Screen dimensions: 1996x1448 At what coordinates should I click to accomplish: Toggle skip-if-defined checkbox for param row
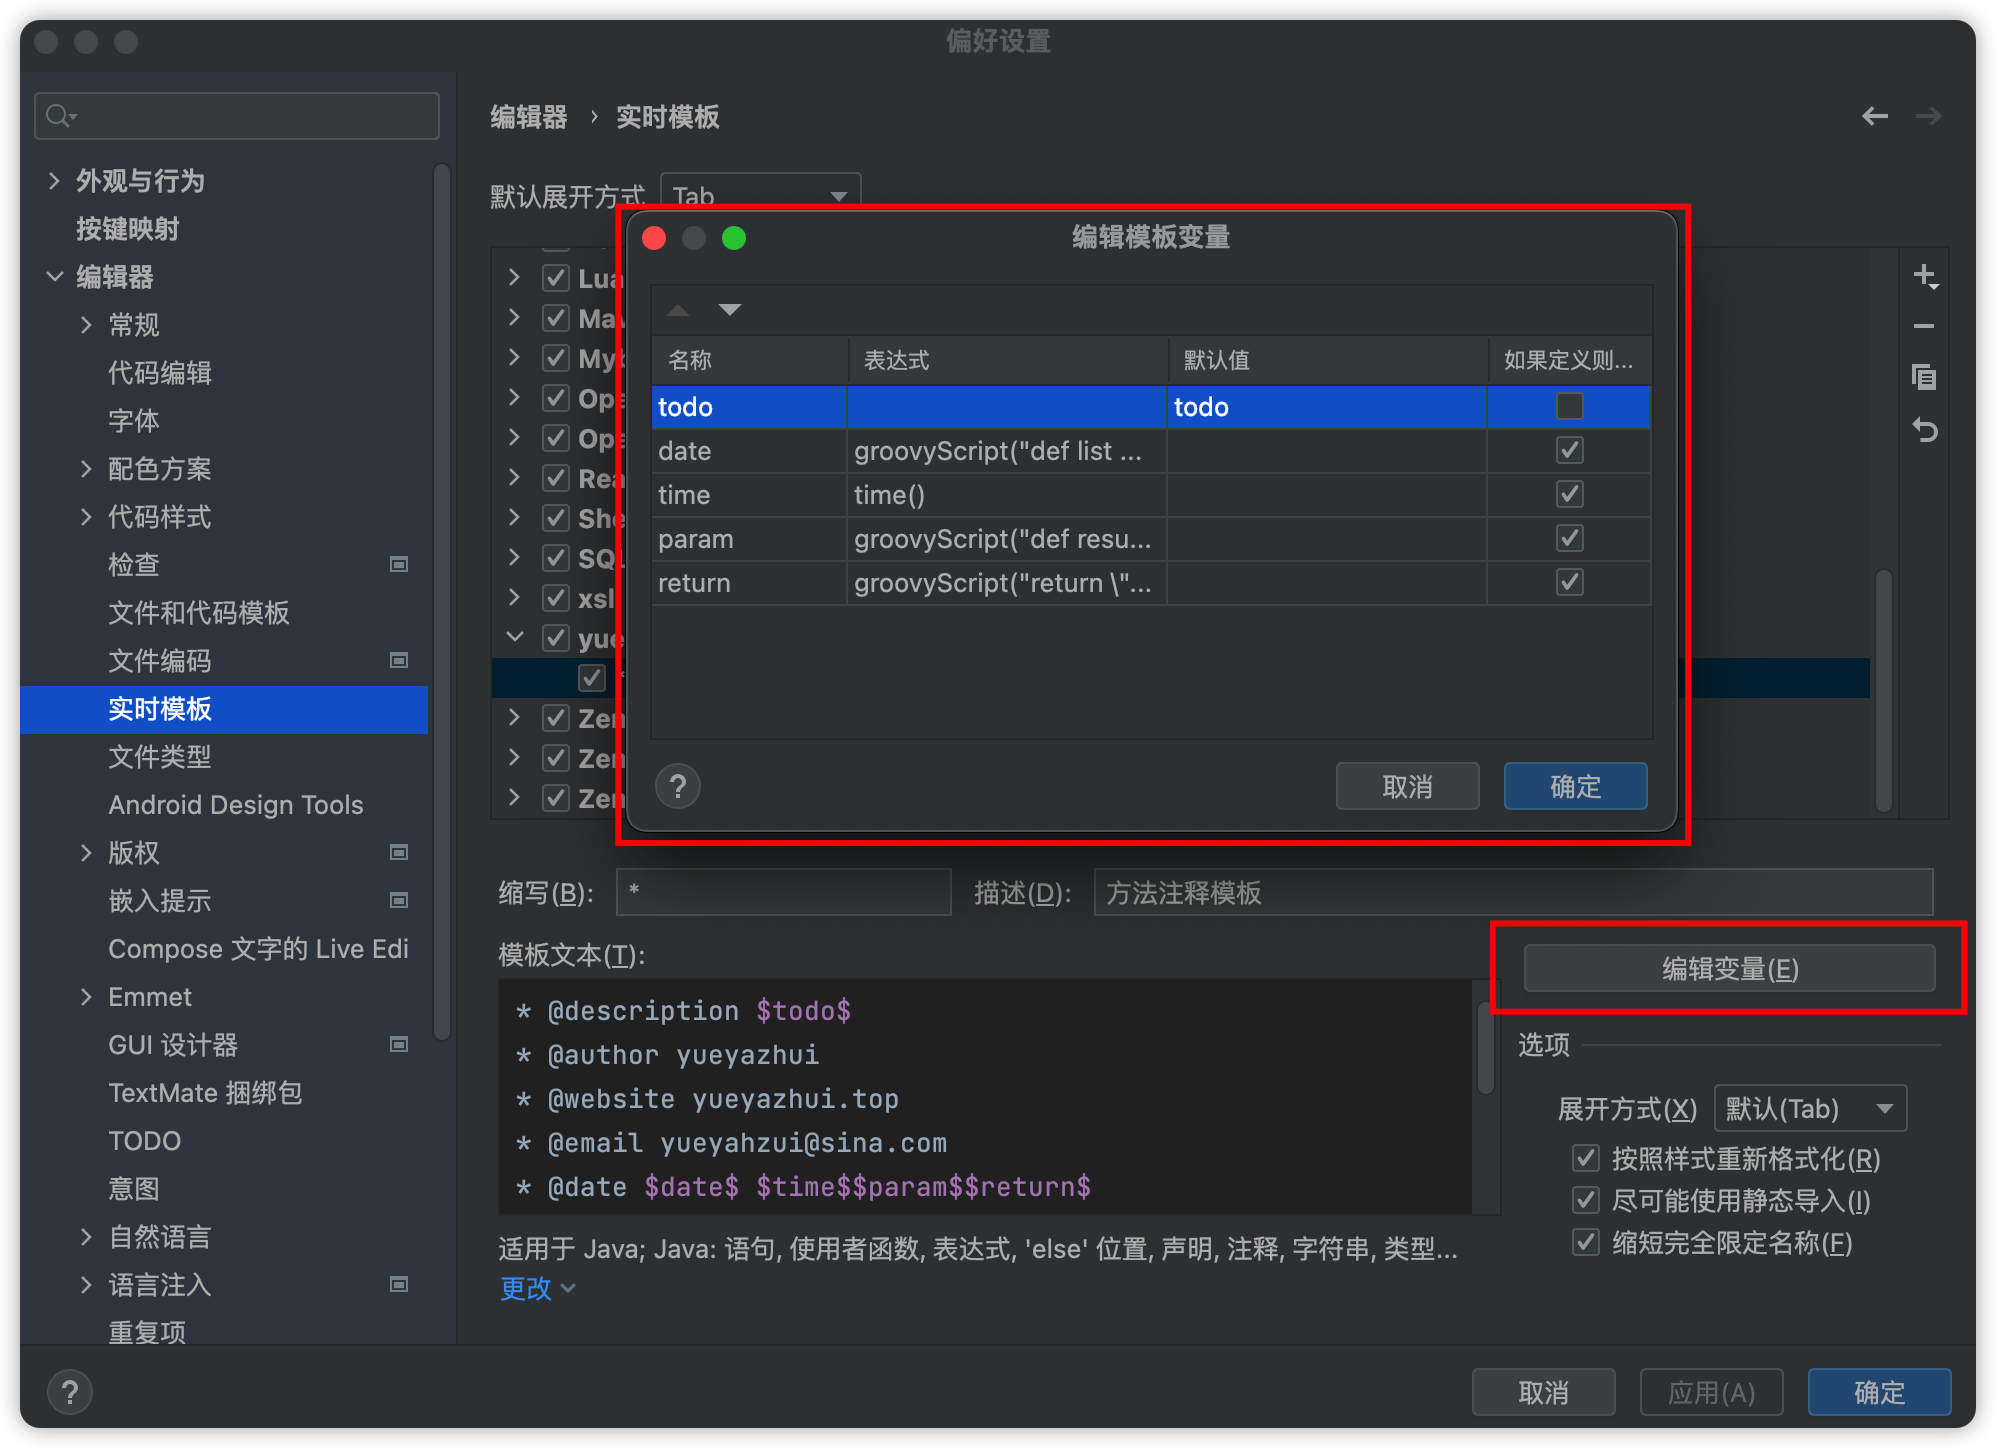click(x=1570, y=538)
